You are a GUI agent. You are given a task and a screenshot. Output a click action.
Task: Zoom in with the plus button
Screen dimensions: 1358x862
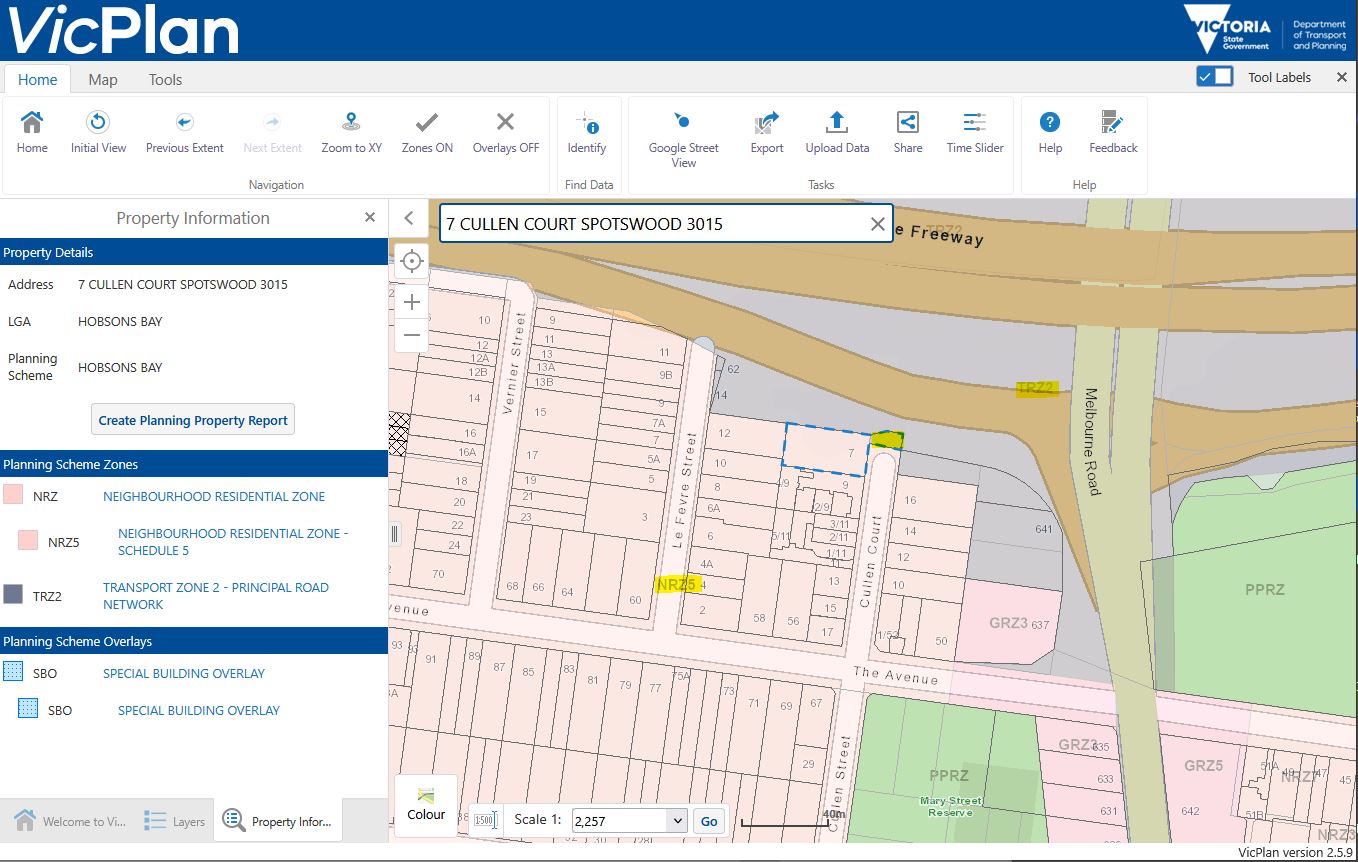point(411,301)
